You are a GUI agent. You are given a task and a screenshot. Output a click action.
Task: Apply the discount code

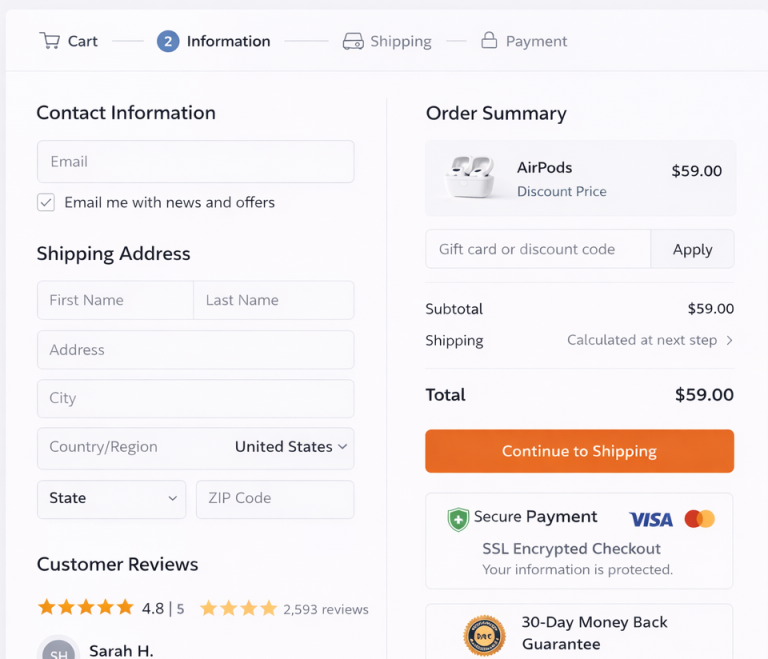point(692,249)
